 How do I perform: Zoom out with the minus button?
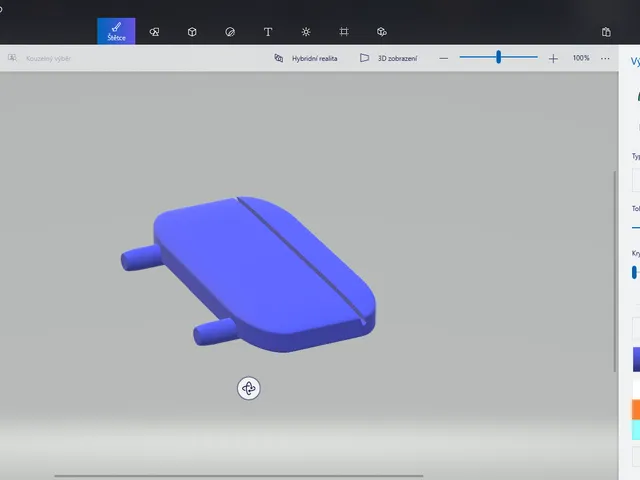click(x=444, y=59)
